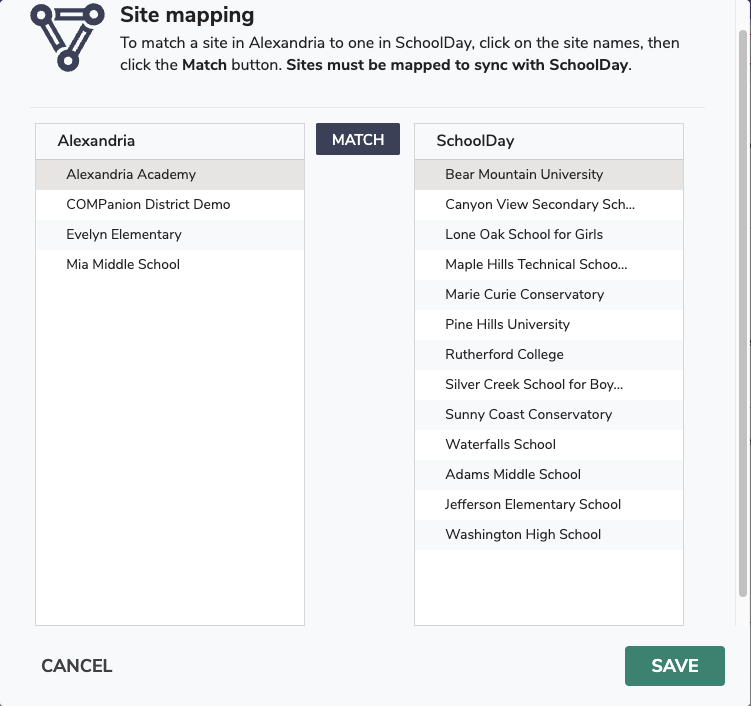Select Sunny Coast Conservatory
The height and width of the screenshot is (706, 751).
click(x=549, y=415)
